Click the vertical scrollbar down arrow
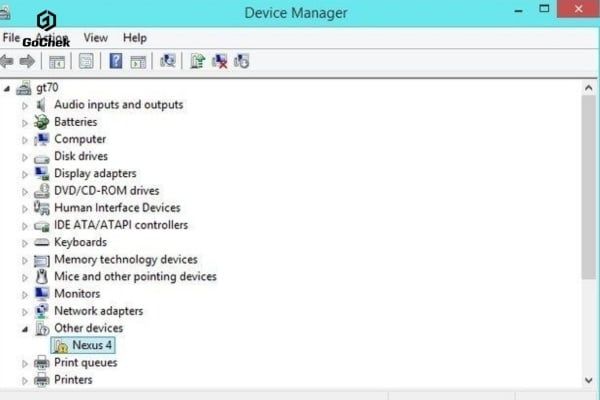 588,379
